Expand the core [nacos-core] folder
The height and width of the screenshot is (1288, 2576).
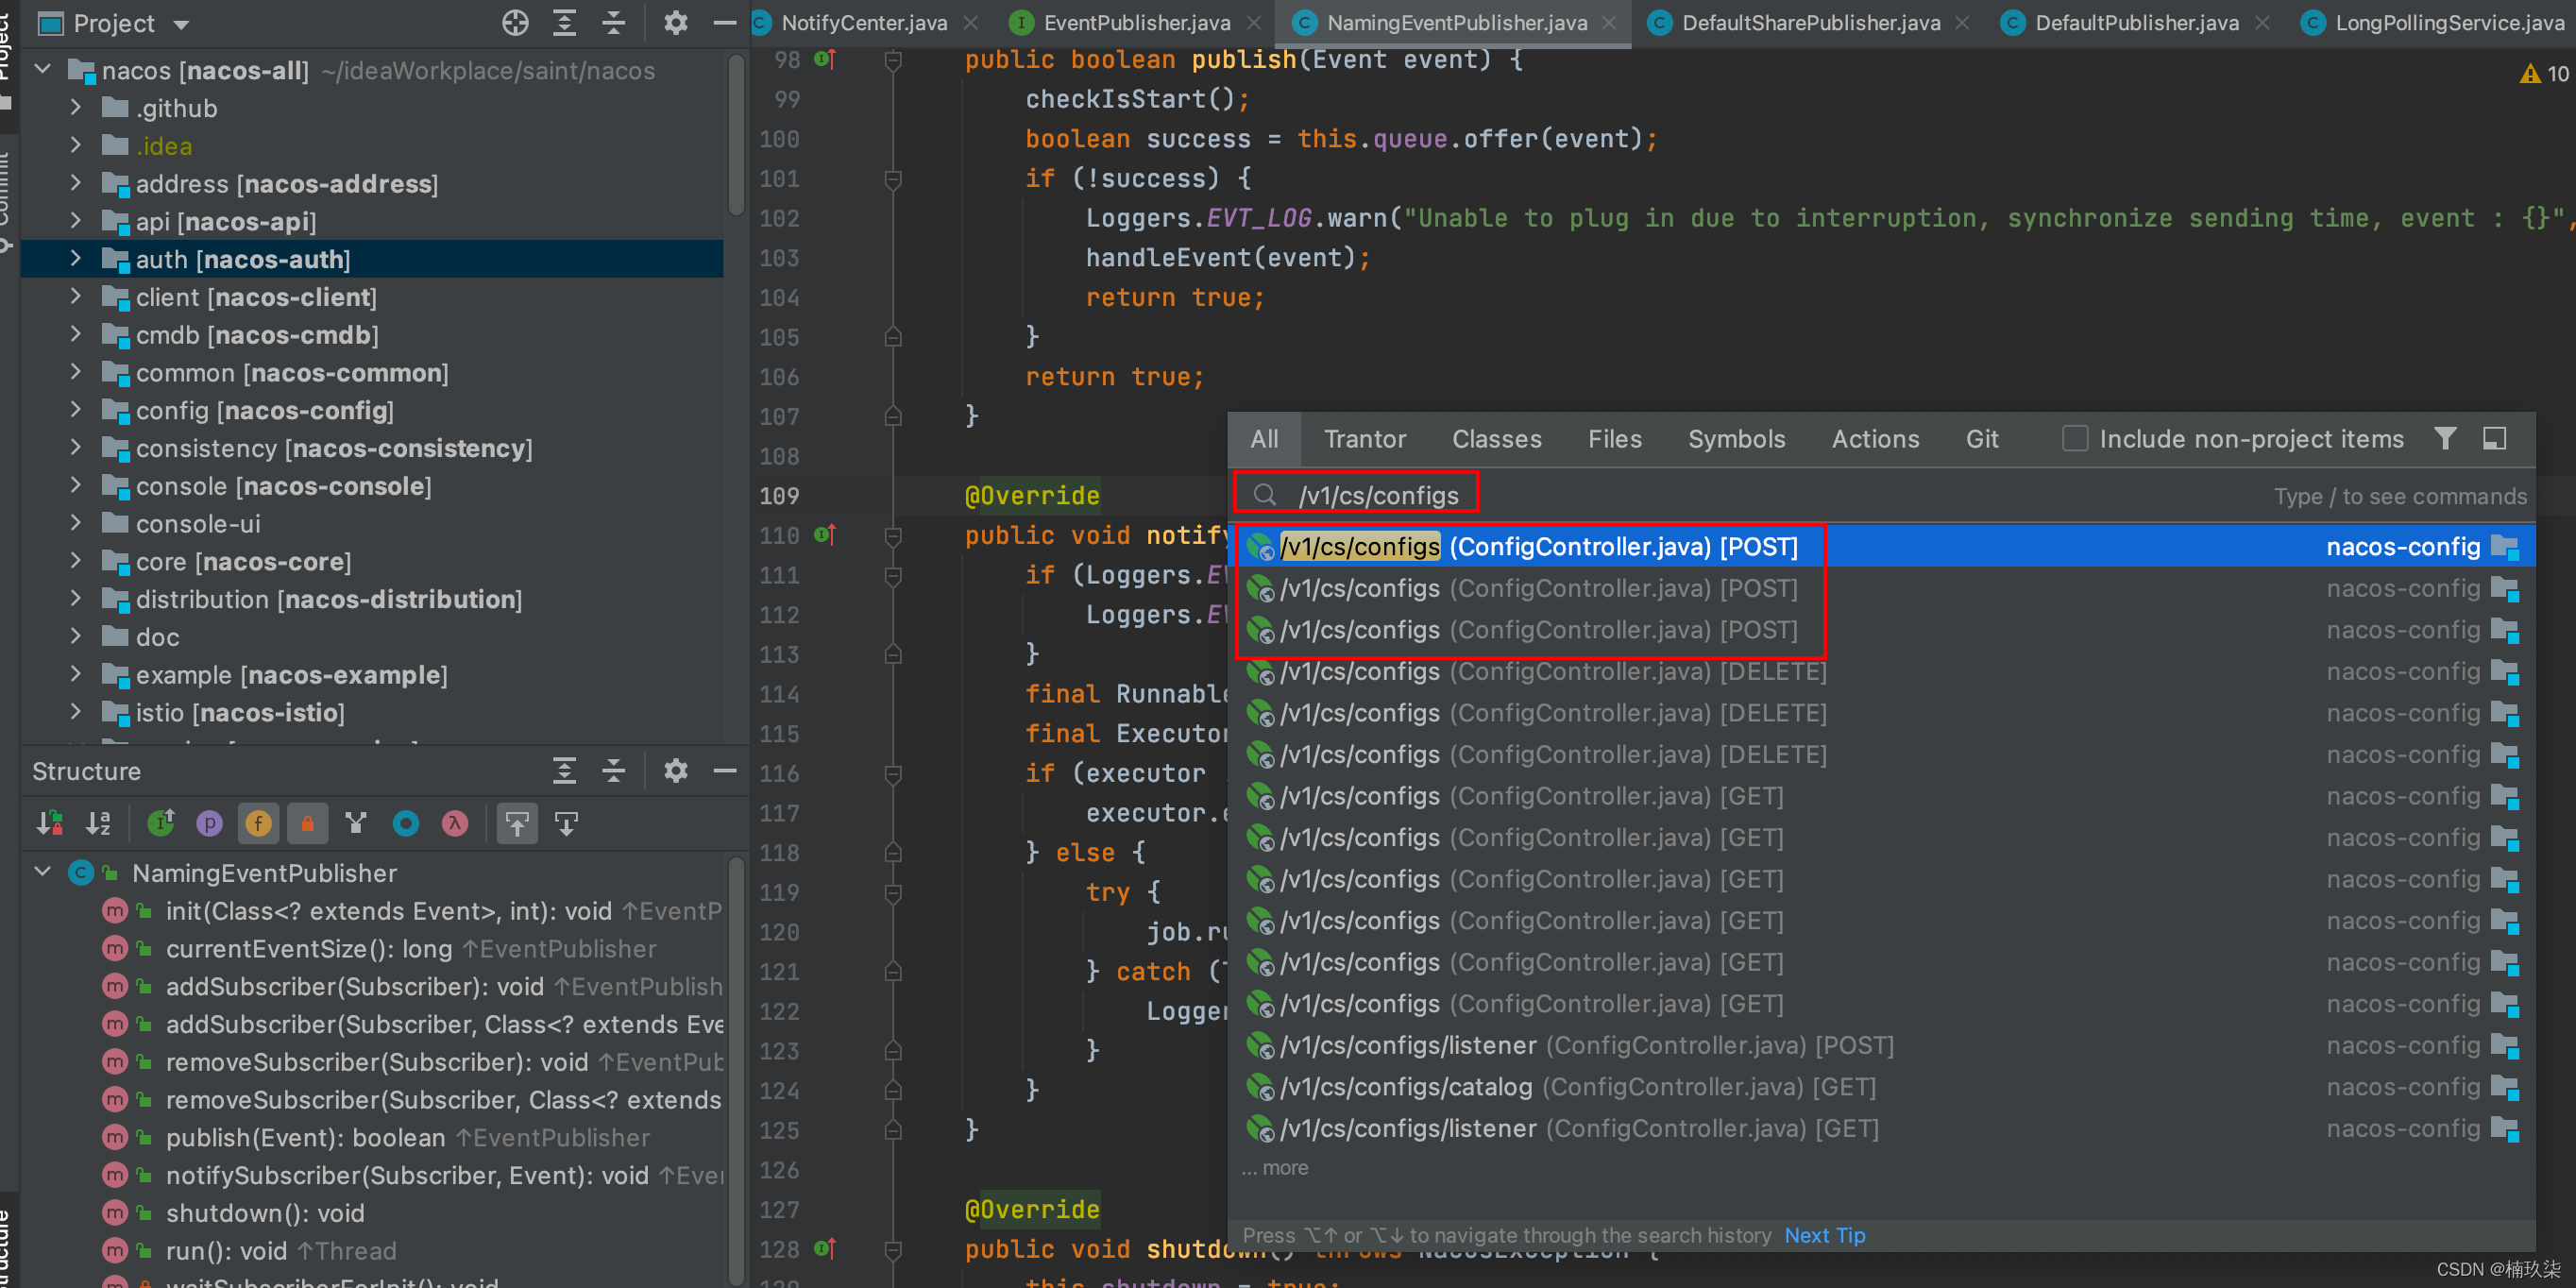coord(76,561)
